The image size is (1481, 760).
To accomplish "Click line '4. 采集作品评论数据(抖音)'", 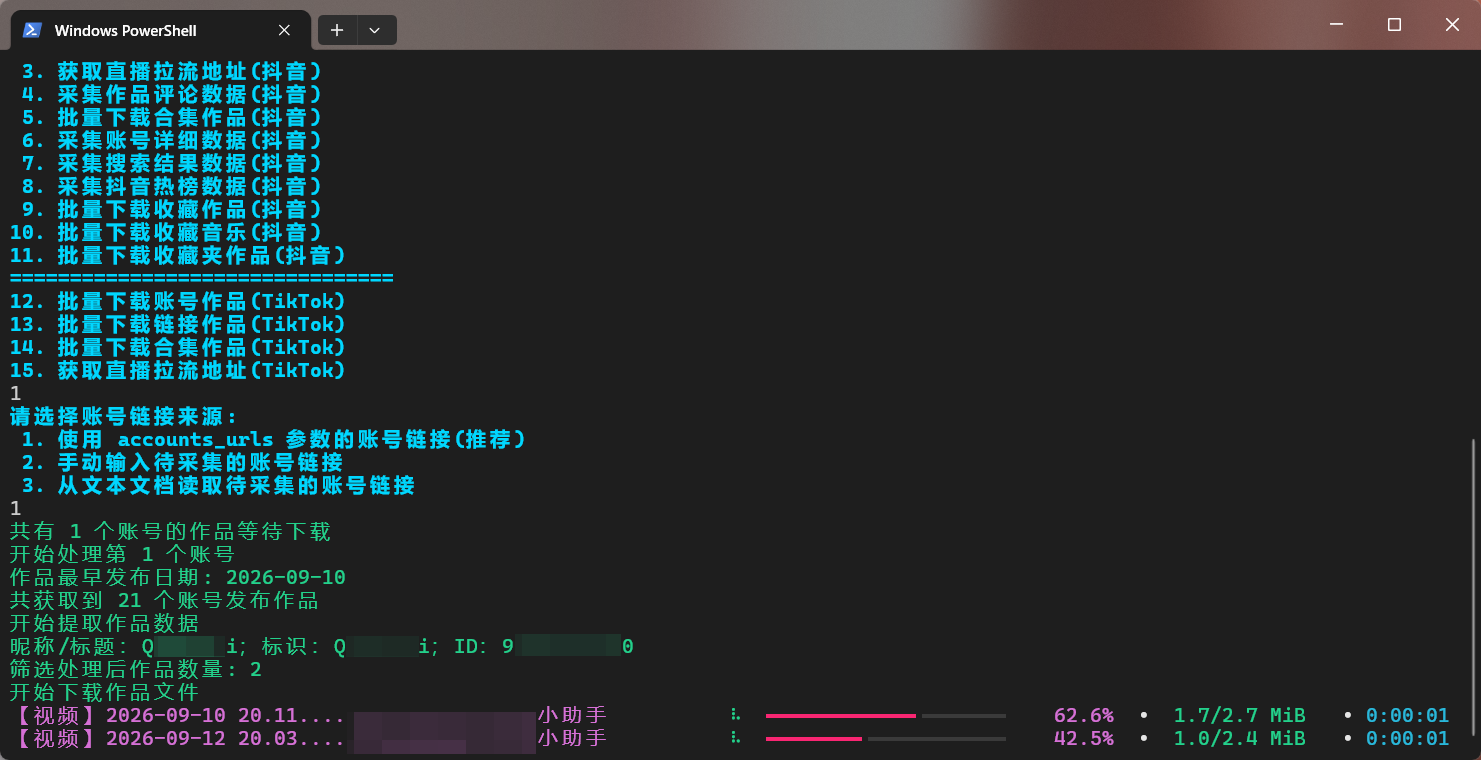I will pyautogui.click(x=171, y=94).
